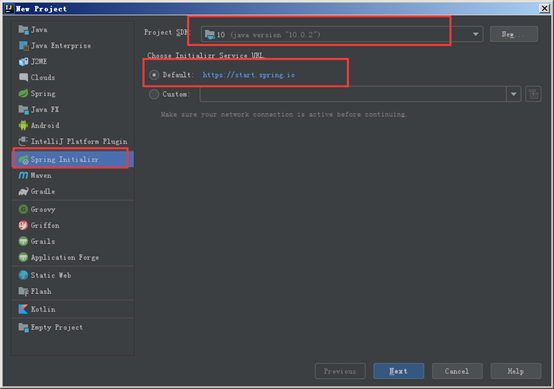Click the Griffon red icon
The height and width of the screenshot is (389, 554).
[x=23, y=225]
